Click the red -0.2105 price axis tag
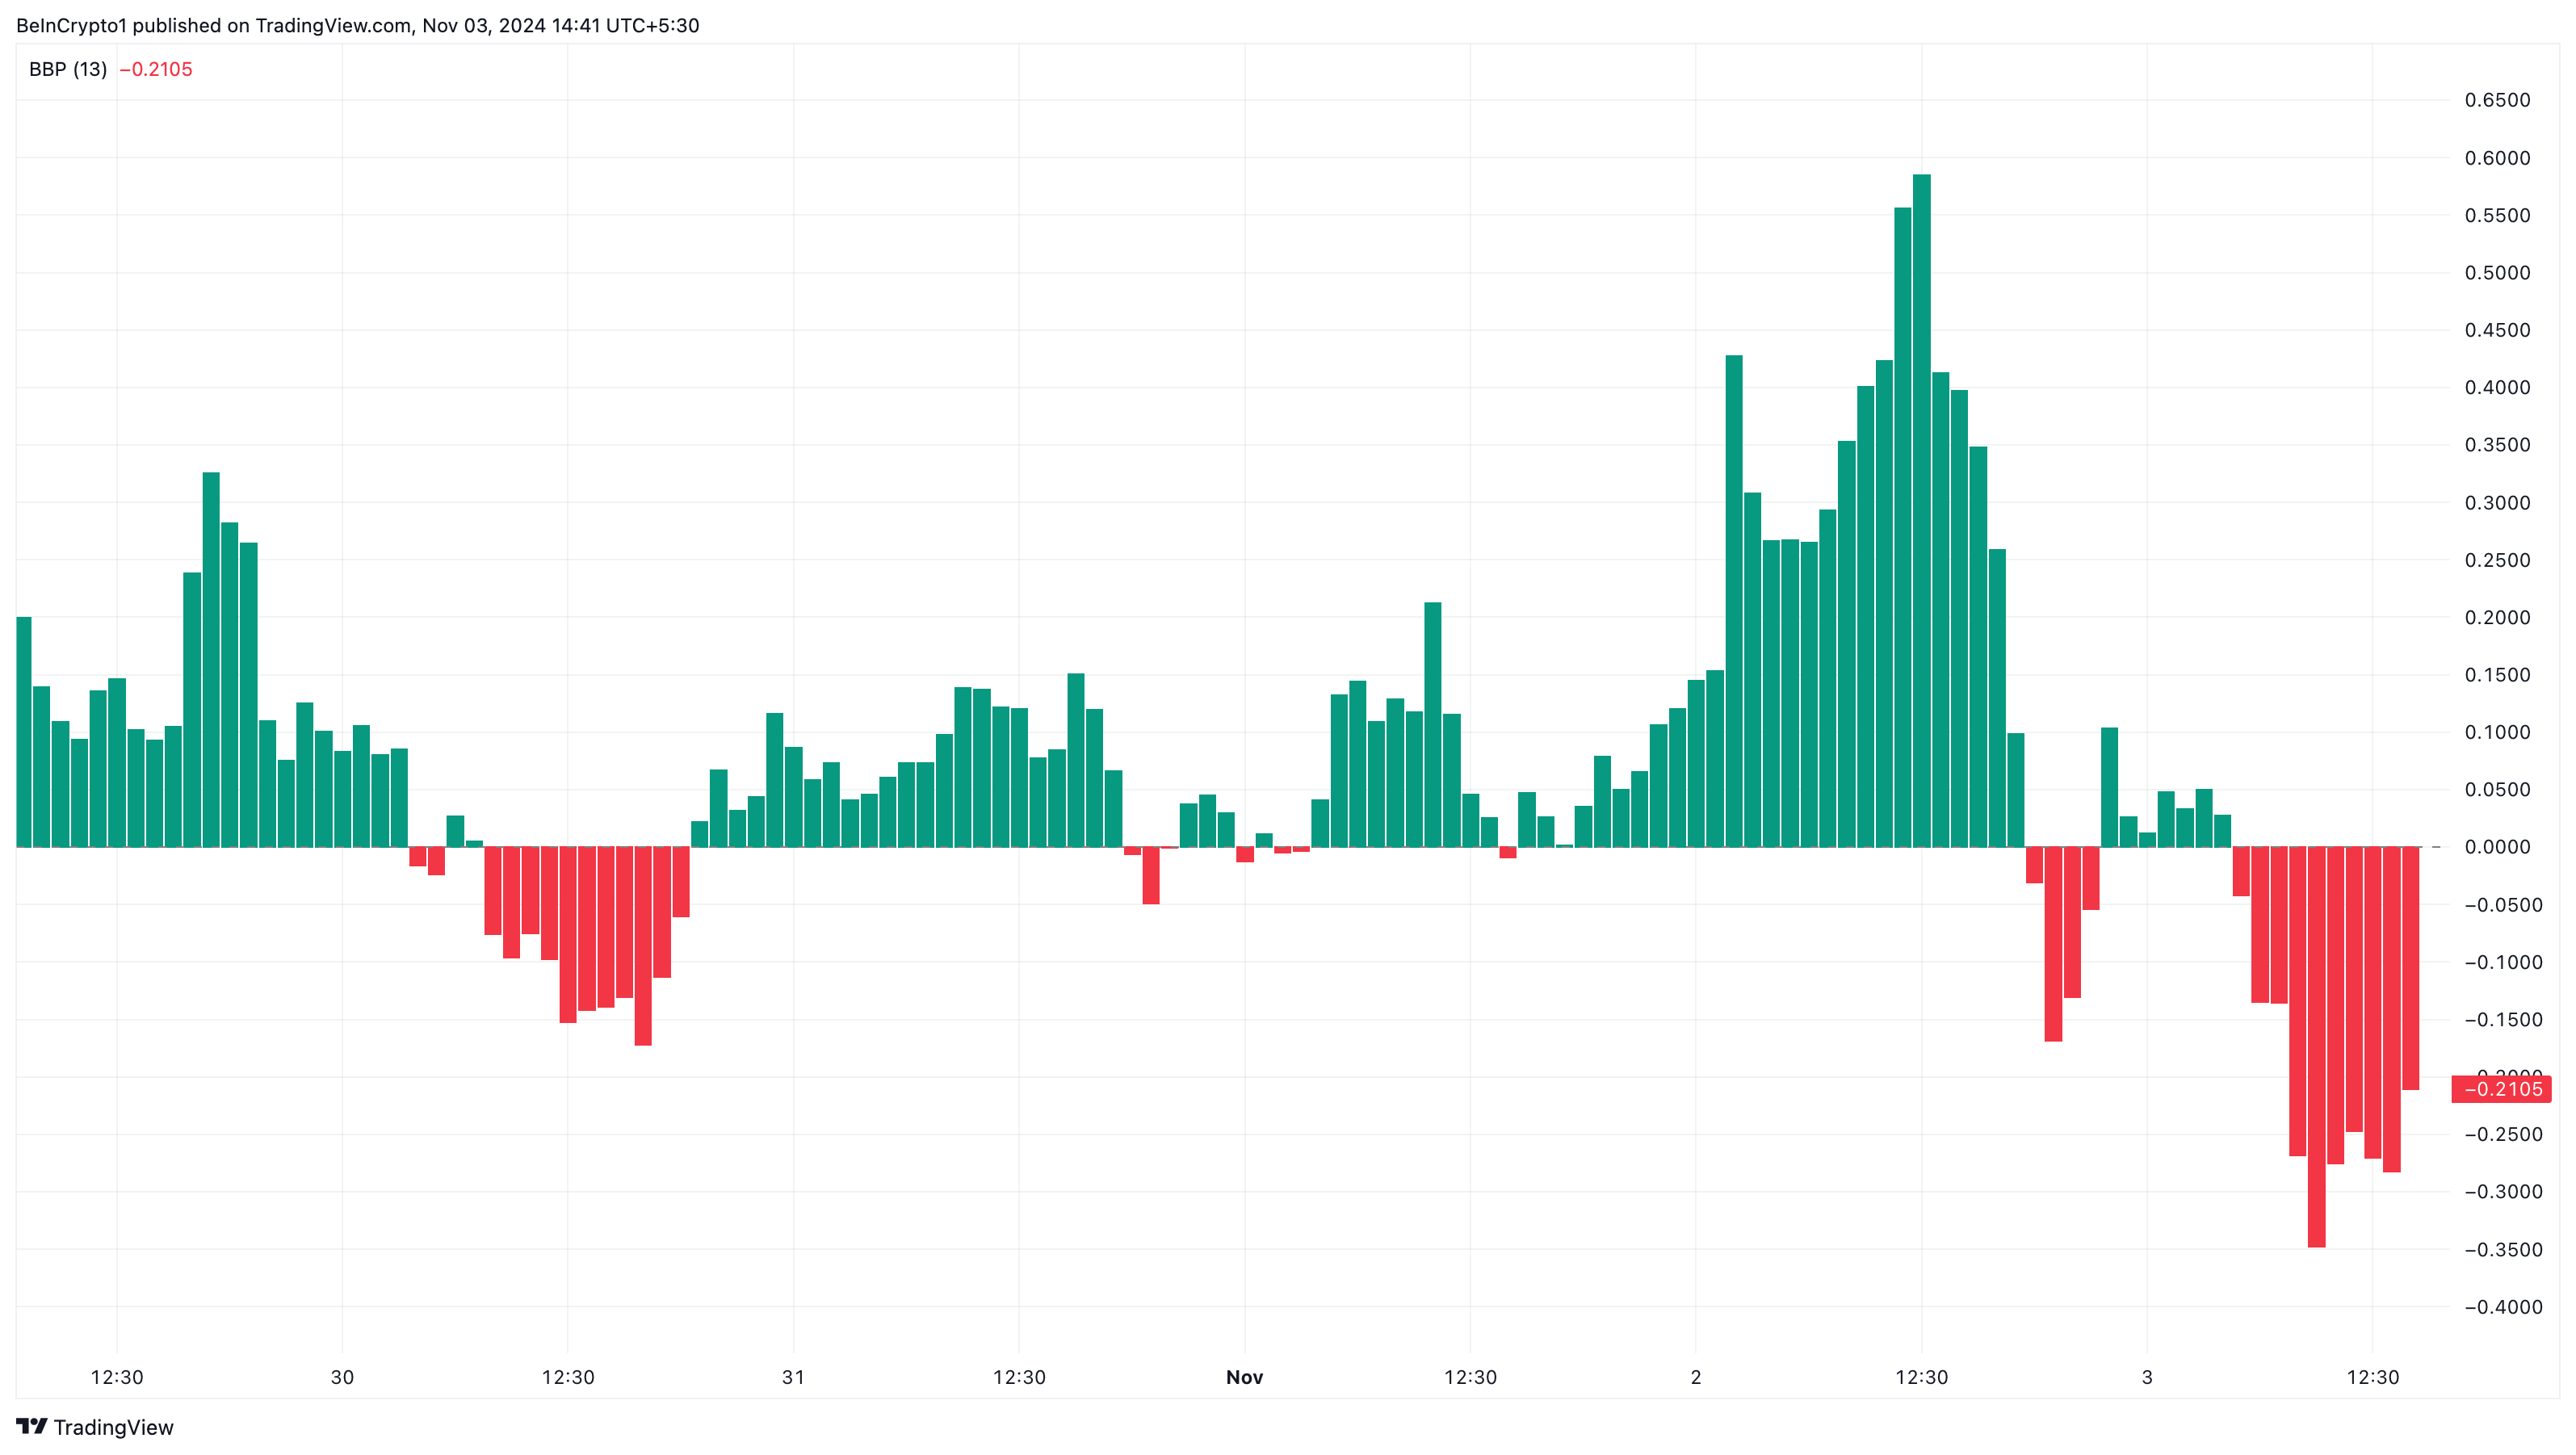 tap(2500, 1089)
